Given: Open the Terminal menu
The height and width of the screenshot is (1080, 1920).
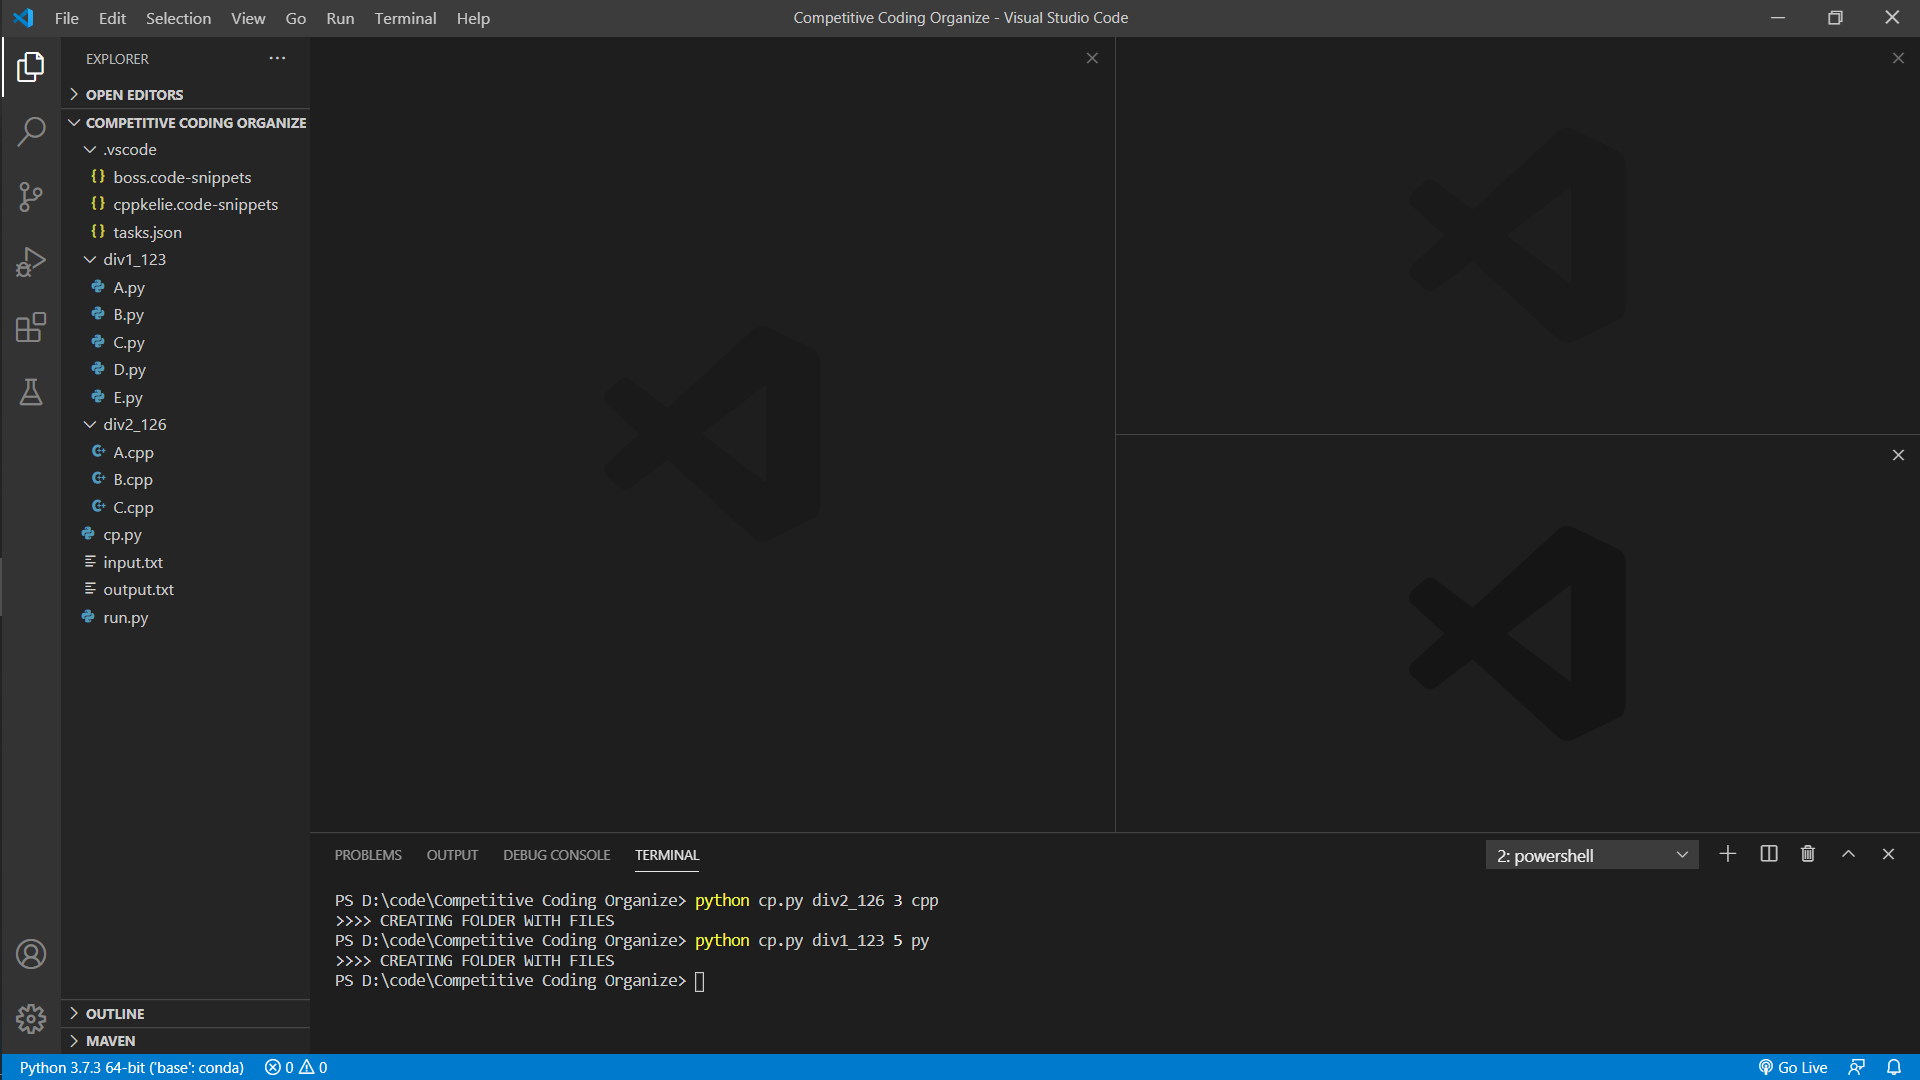Looking at the screenshot, I should coord(405,18).
